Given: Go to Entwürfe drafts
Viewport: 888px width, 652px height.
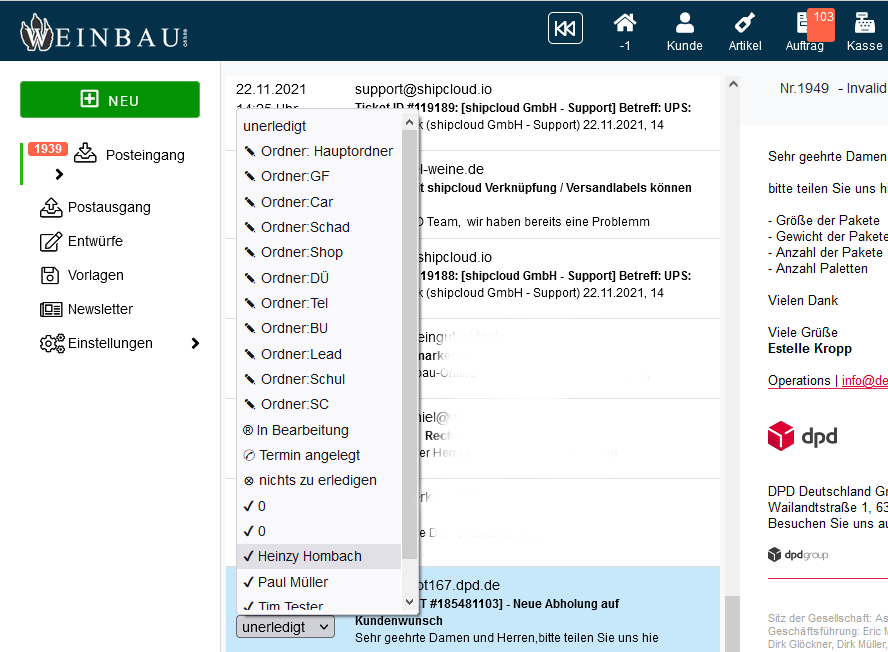Looking at the screenshot, I should [95, 241].
